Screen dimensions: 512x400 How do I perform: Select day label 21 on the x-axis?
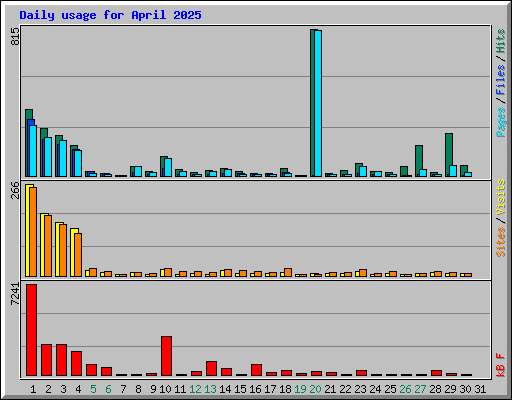pyautogui.click(x=330, y=389)
